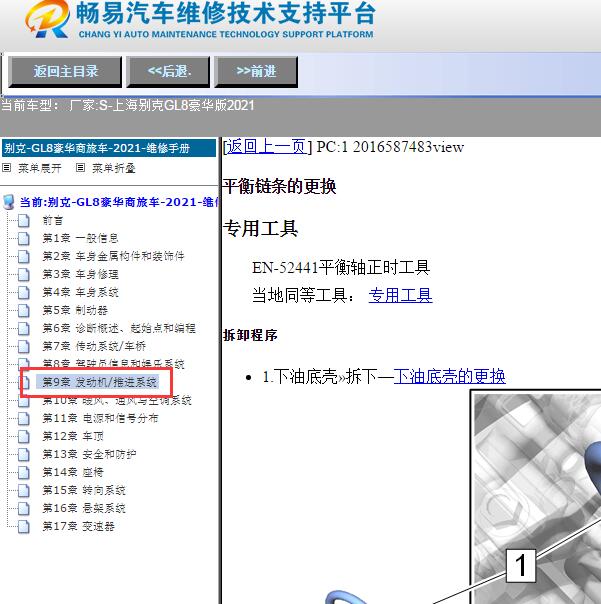Click the page icon beside 第11章
The height and width of the screenshot is (604, 601).
pos(24,419)
